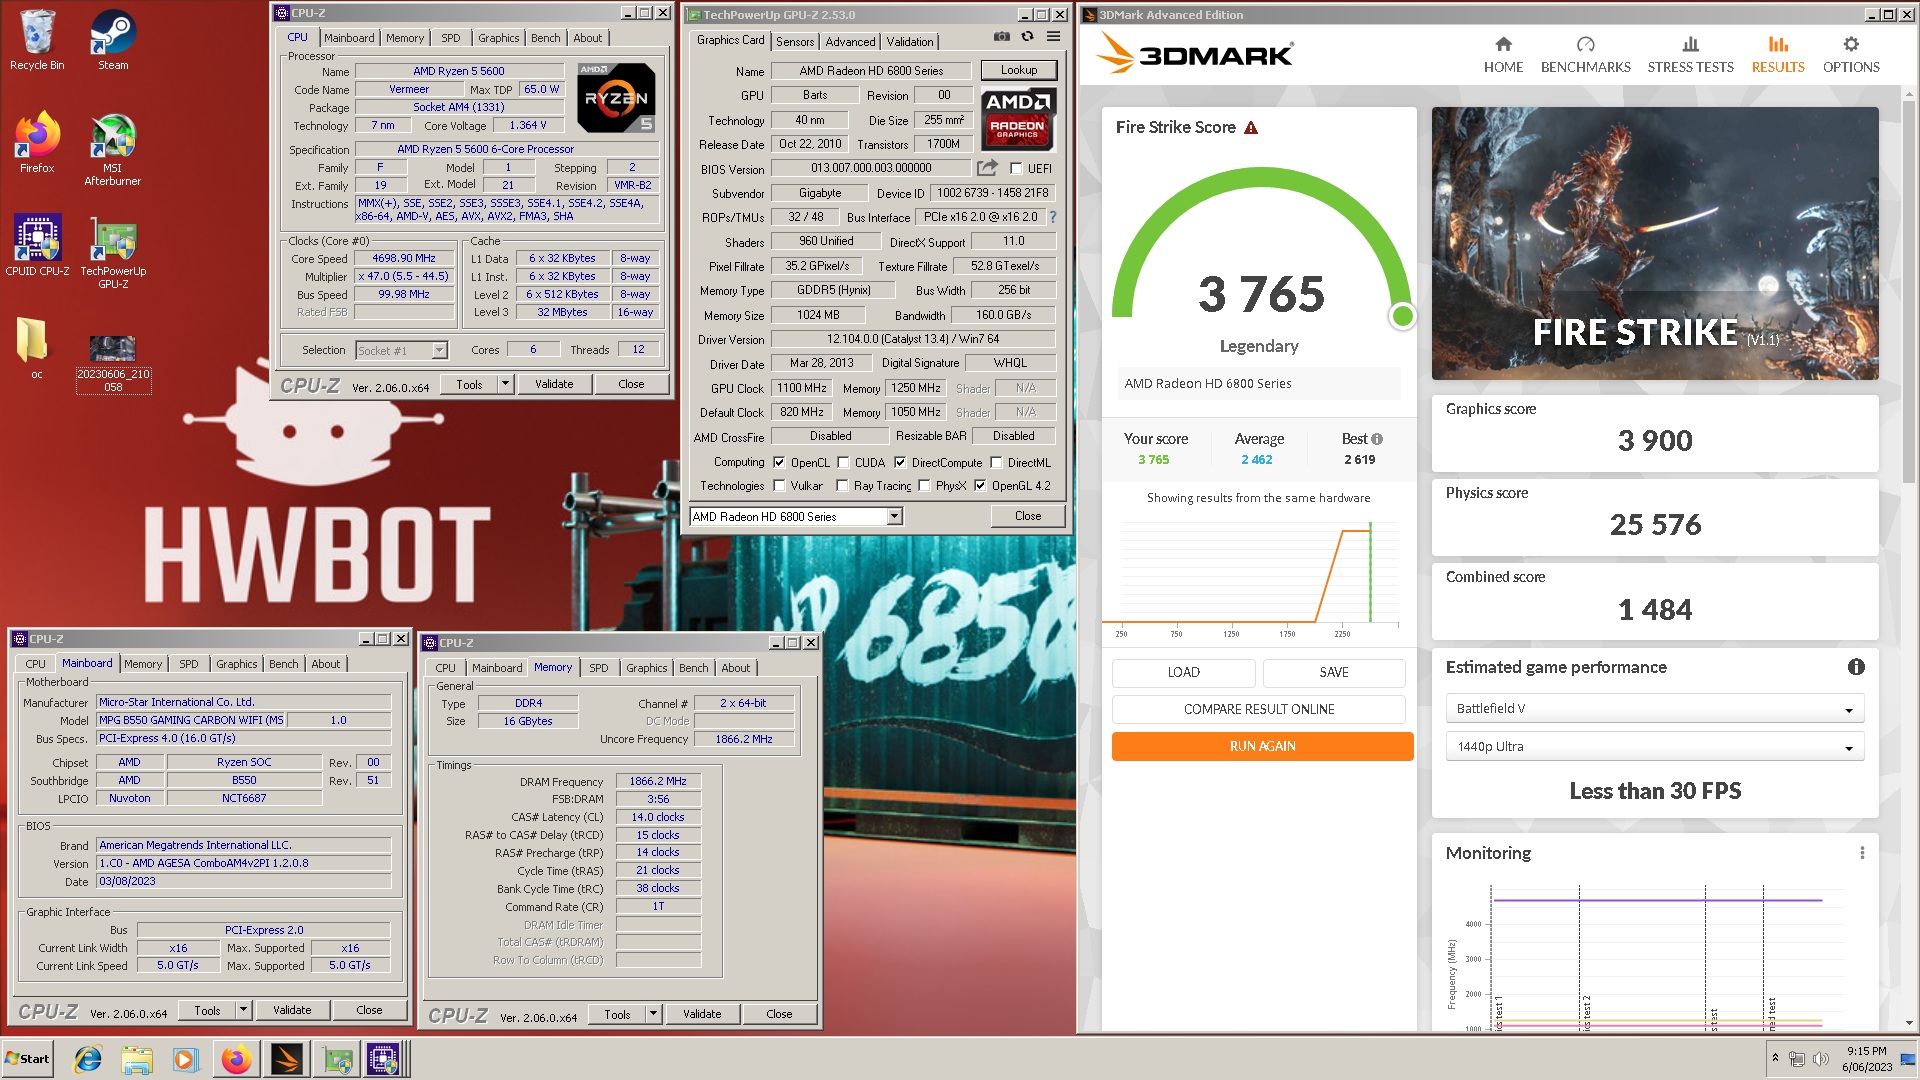The image size is (1920, 1080).
Task: Switch to the Bench tab in CPU-Z CPU window
Action: point(545,38)
